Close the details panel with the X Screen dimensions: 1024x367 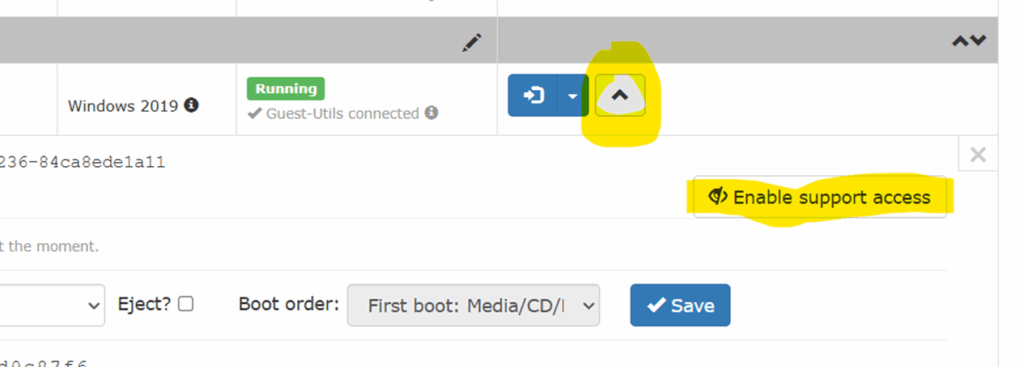[x=978, y=155]
